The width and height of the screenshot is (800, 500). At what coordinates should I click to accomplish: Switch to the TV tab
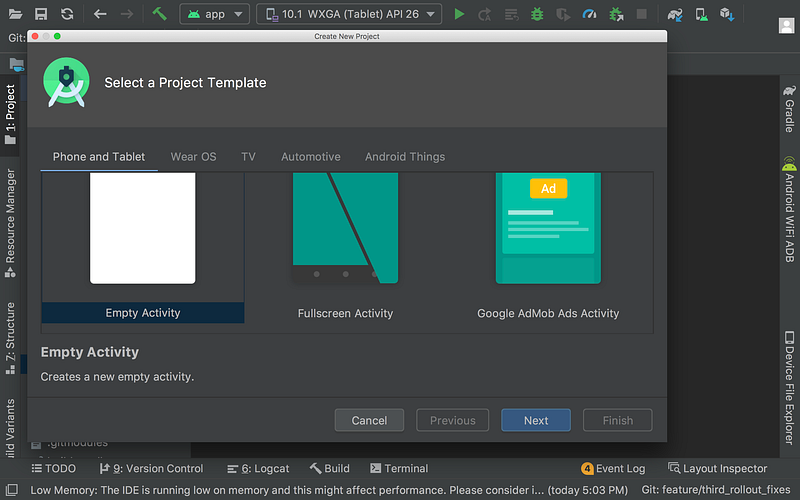(248, 157)
